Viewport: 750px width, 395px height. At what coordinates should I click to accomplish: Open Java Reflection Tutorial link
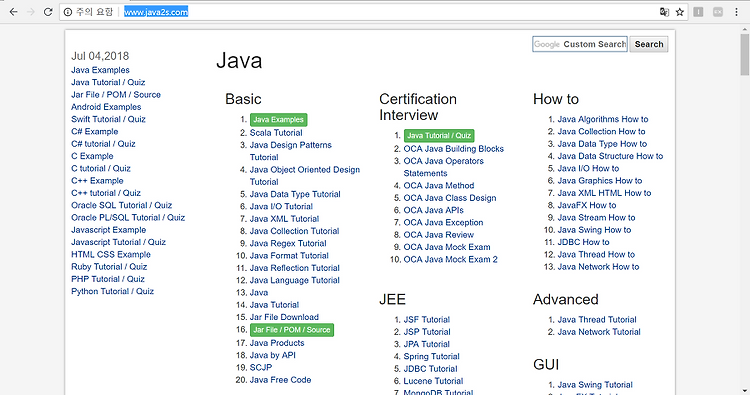(295, 268)
